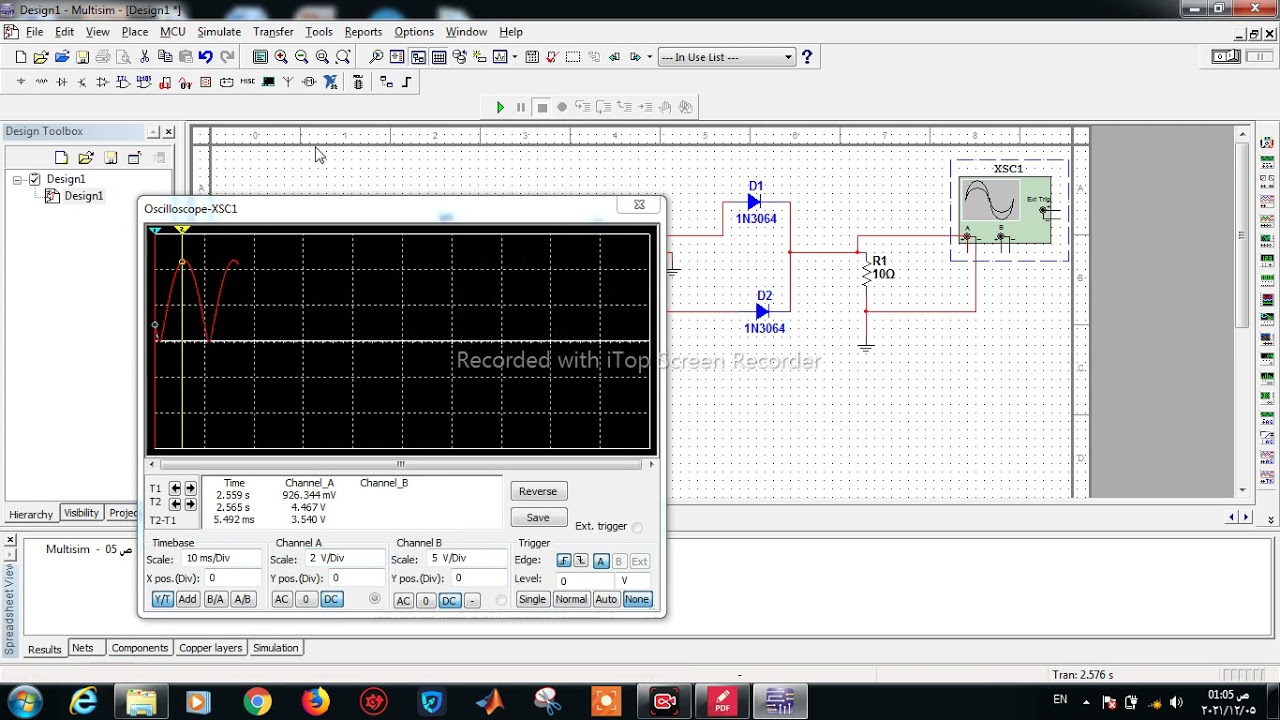Set Channel A coupling to AC
The image size is (1280, 720).
281,599
